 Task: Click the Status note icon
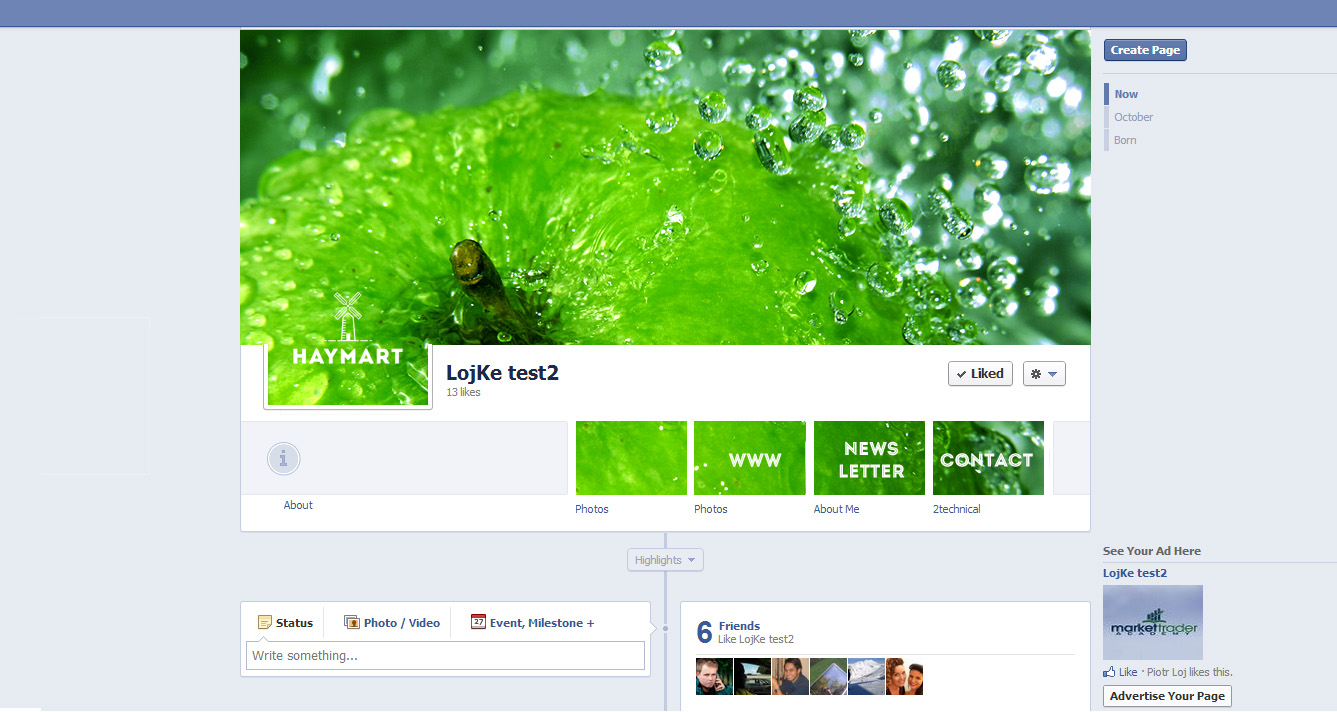[x=265, y=622]
